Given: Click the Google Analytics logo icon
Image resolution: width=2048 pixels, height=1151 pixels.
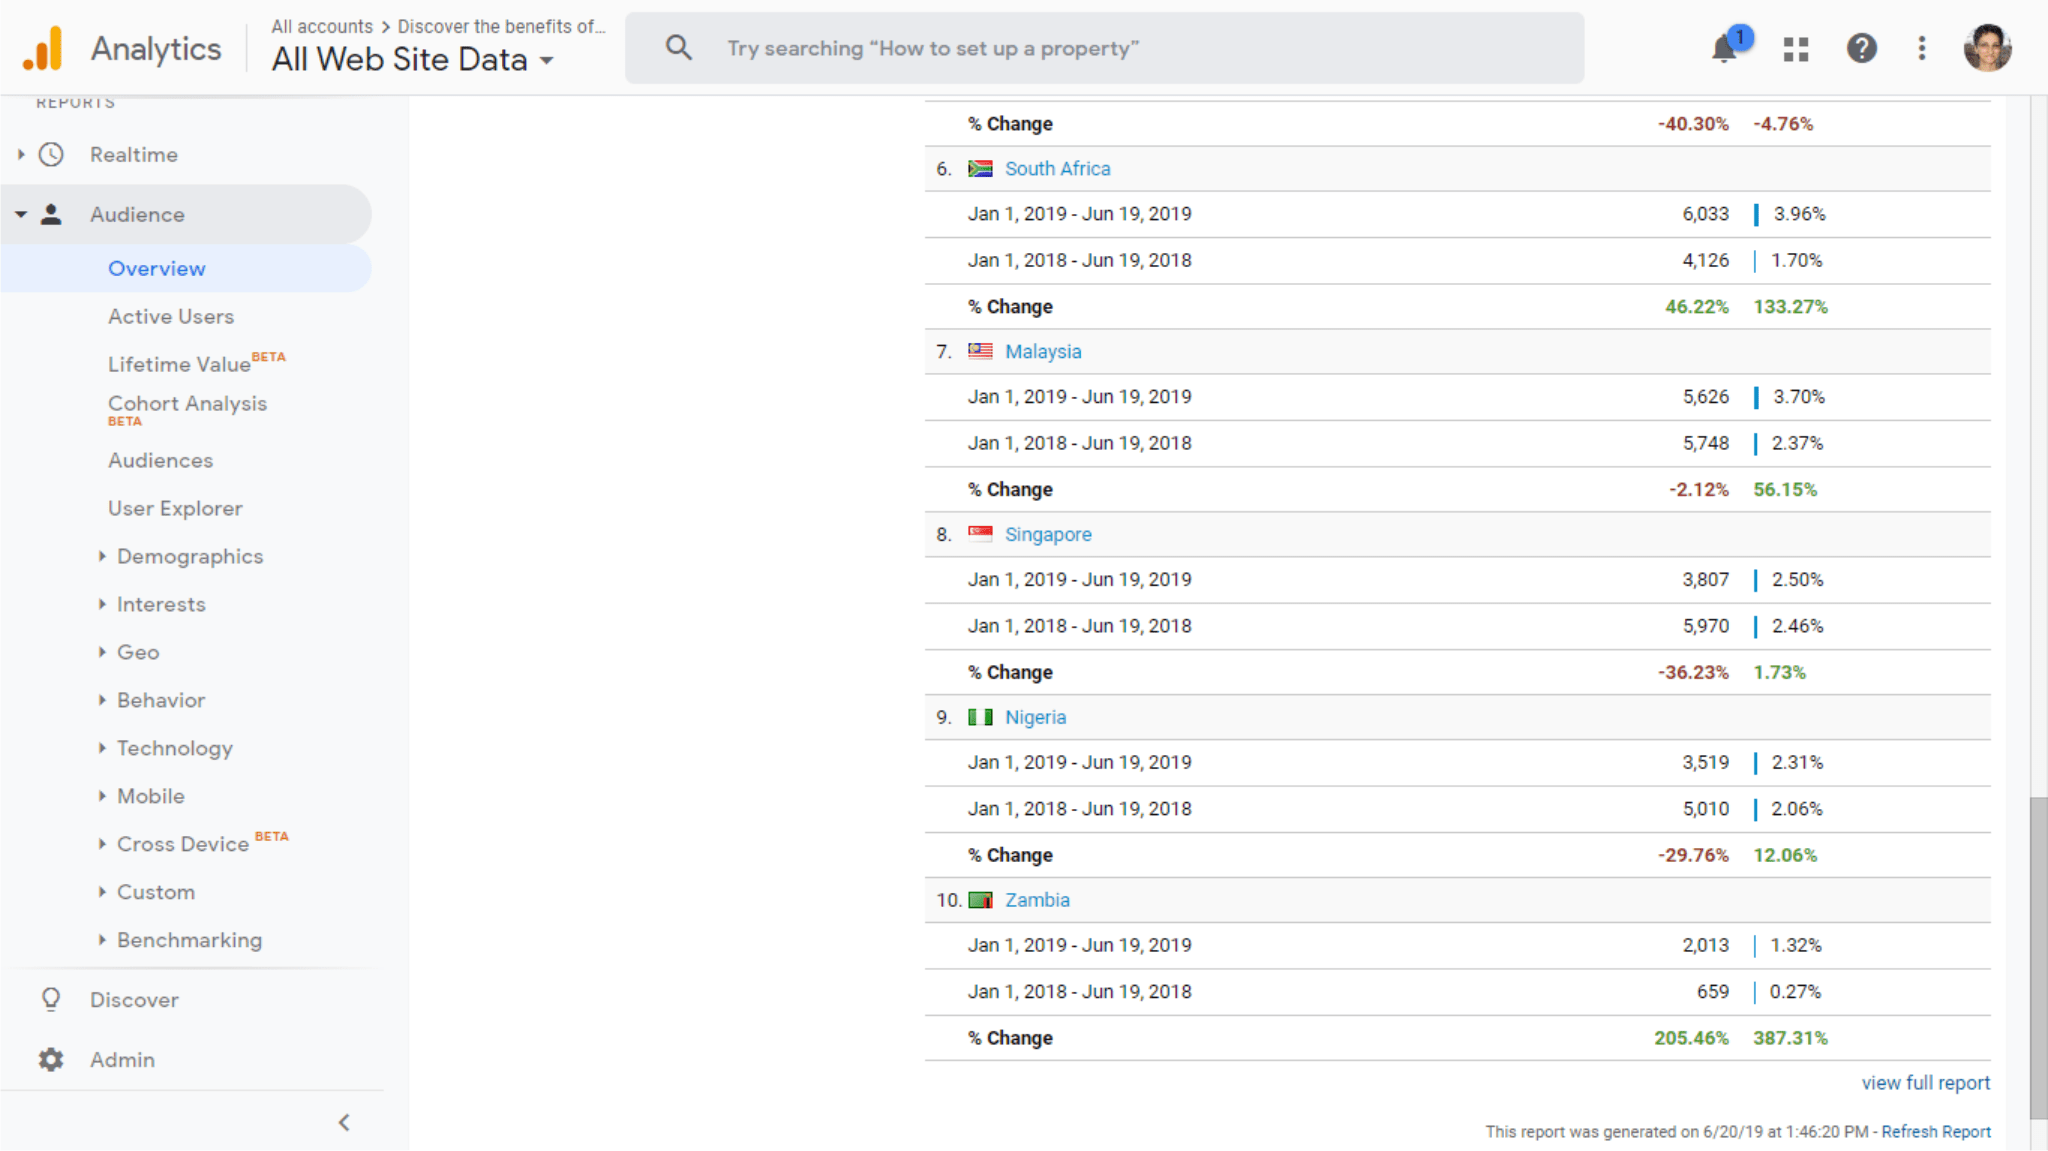Looking at the screenshot, I should tap(43, 48).
